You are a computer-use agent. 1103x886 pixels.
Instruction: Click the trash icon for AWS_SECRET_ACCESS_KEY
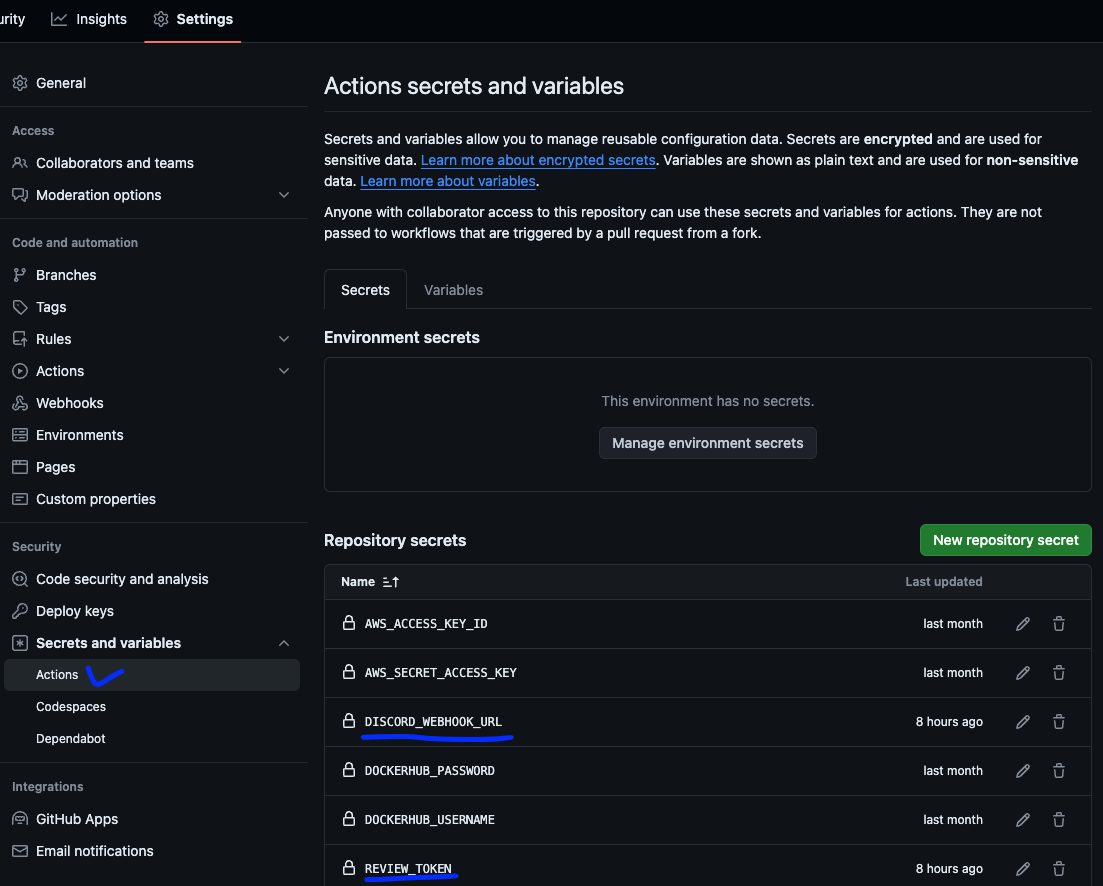tap(1059, 673)
